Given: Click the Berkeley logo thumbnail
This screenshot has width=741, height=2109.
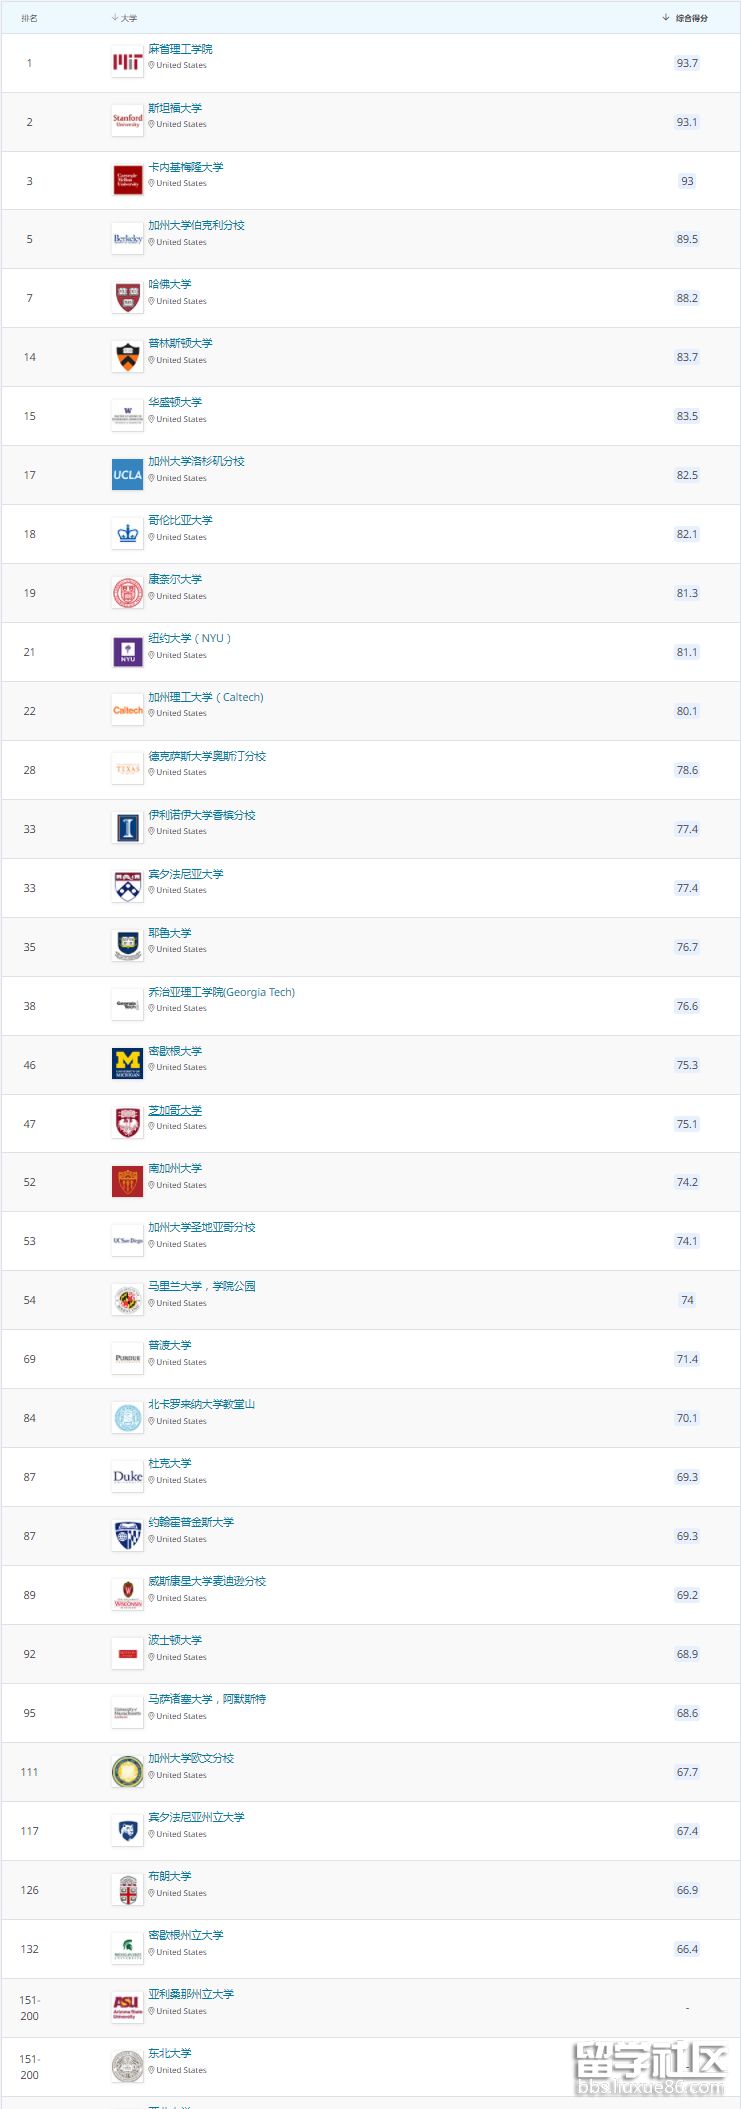Looking at the screenshot, I should pyautogui.click(x=127, y=240).
